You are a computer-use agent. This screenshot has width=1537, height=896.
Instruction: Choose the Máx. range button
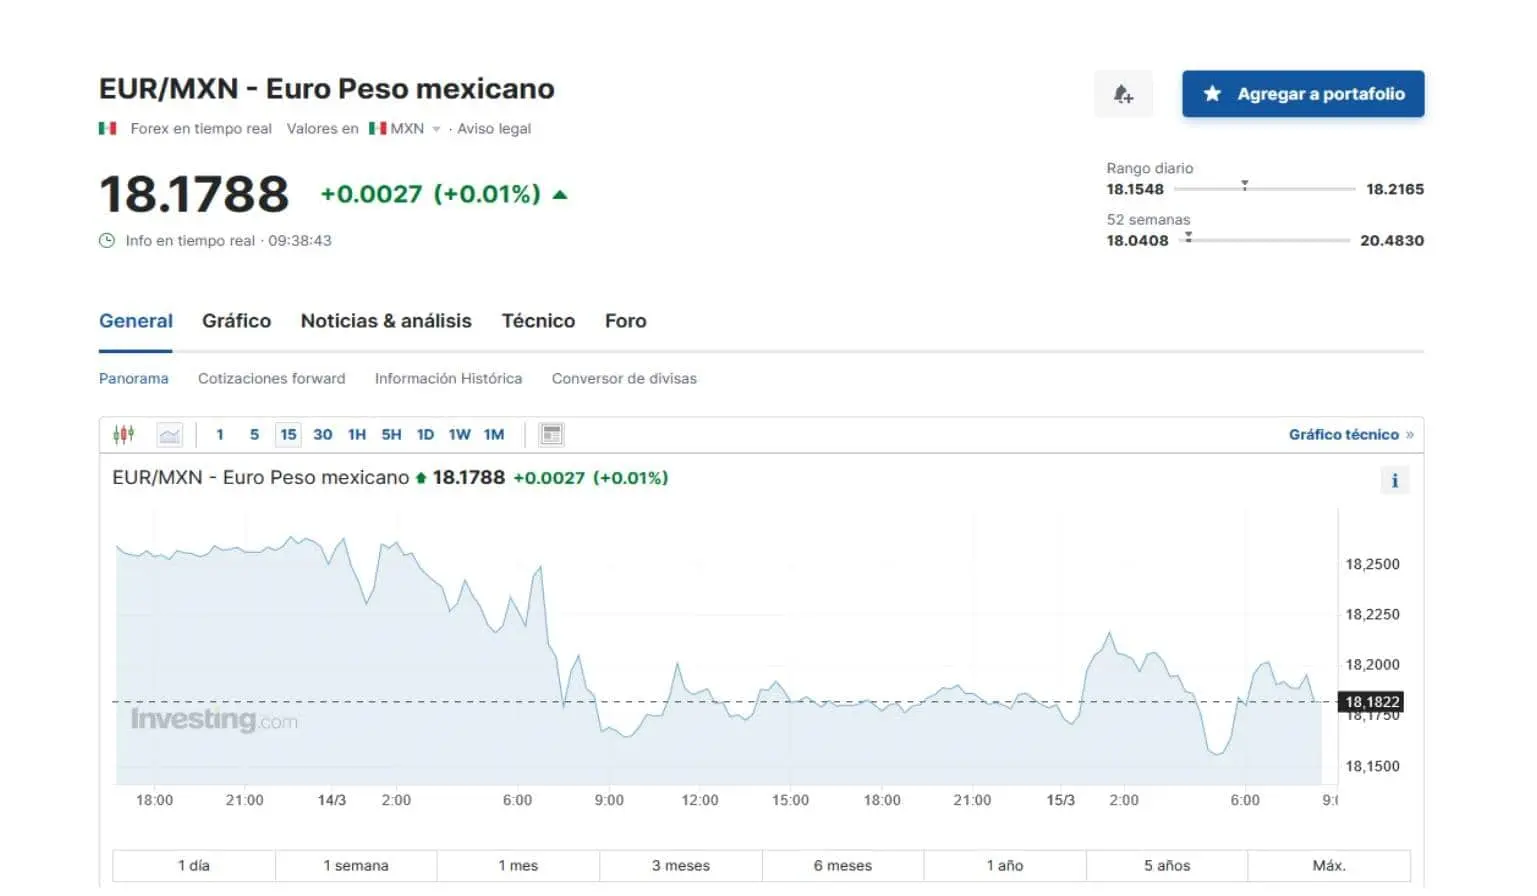tap(1329, 866)
